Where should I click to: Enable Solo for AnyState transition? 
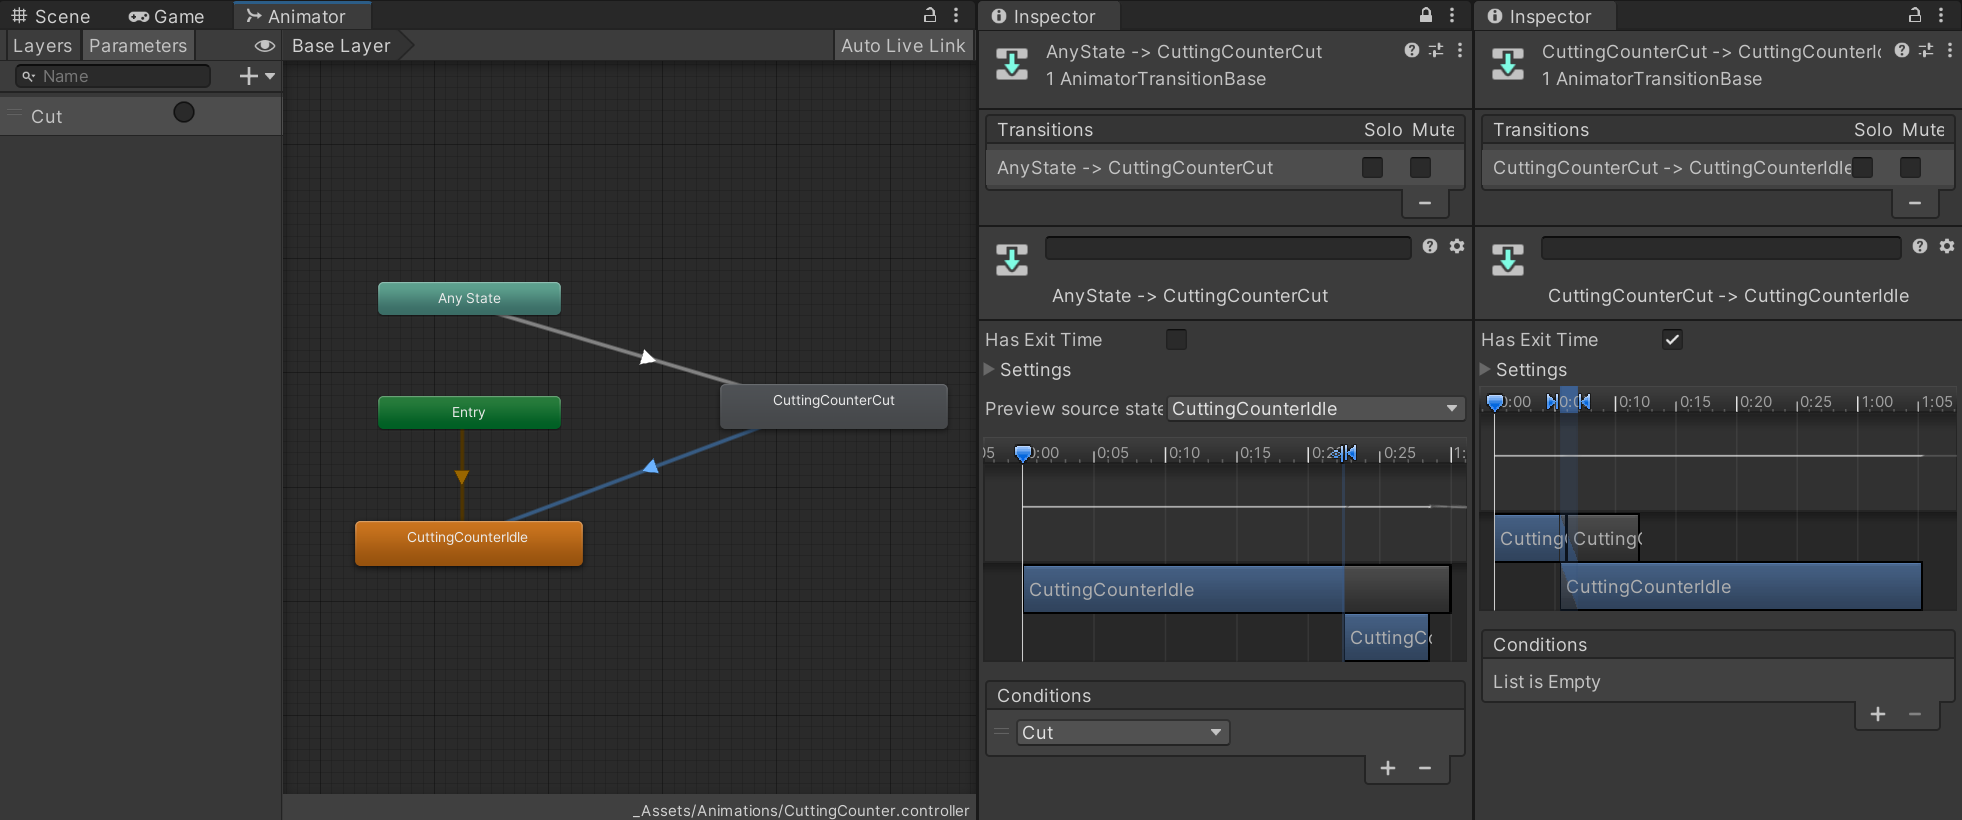tap(1372, 167)
